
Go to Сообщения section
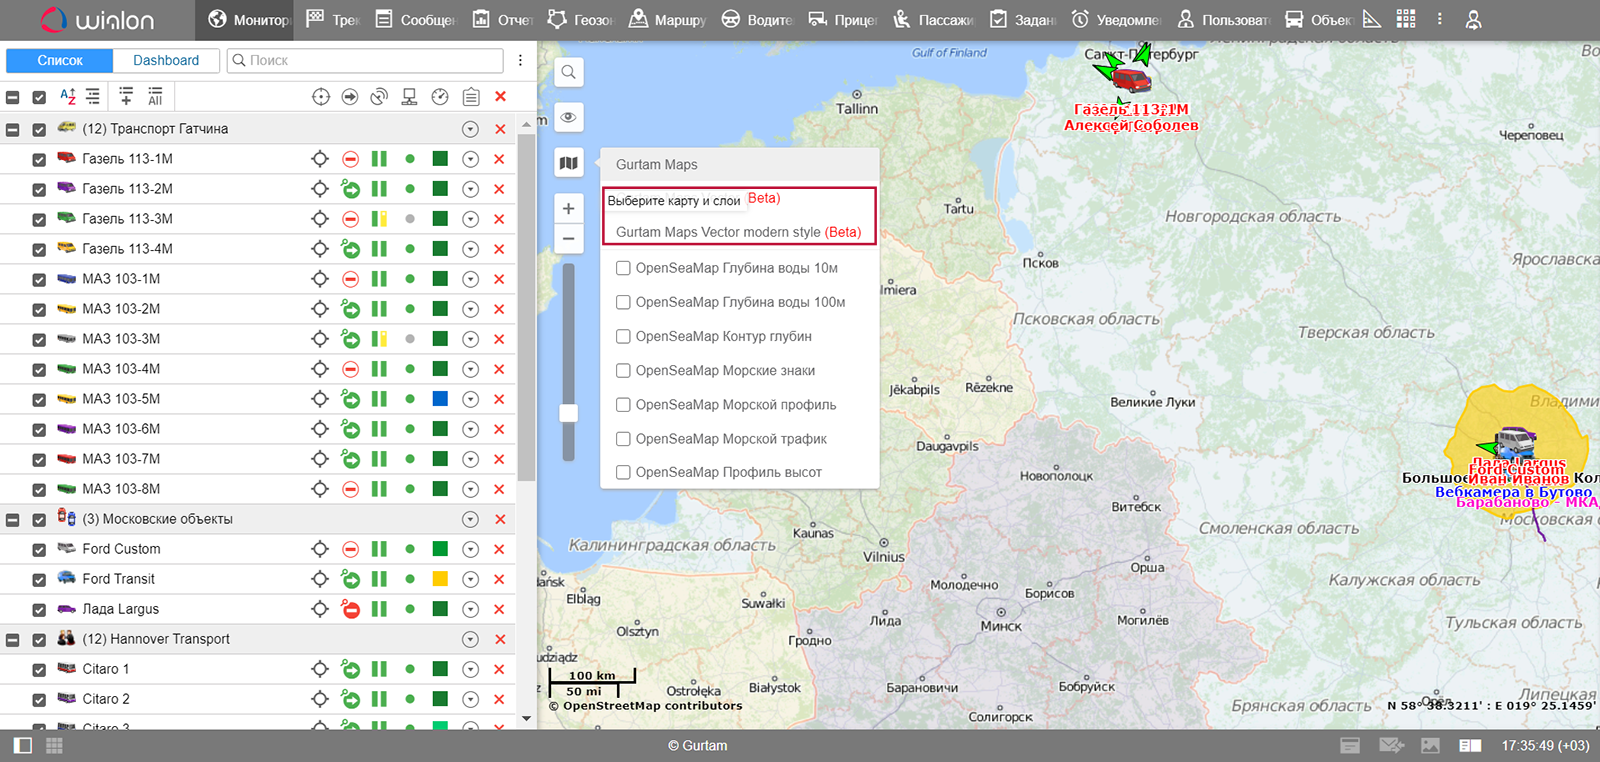tap(415, 19)
